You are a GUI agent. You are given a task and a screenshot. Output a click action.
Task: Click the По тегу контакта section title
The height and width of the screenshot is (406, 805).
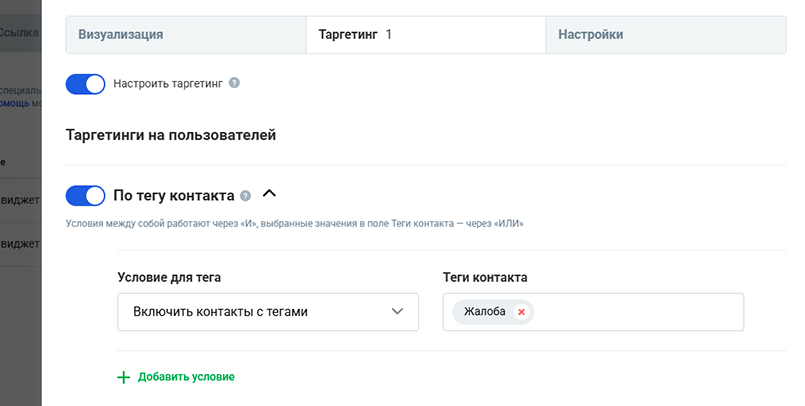point(174,196)
